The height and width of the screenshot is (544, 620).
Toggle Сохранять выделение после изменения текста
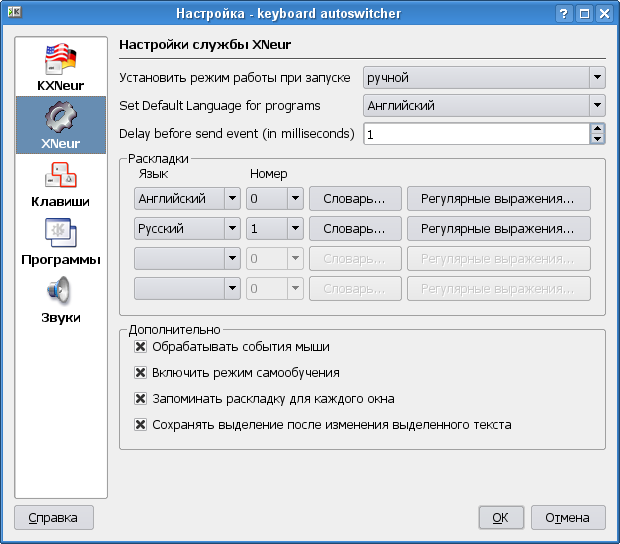(140, 425)
